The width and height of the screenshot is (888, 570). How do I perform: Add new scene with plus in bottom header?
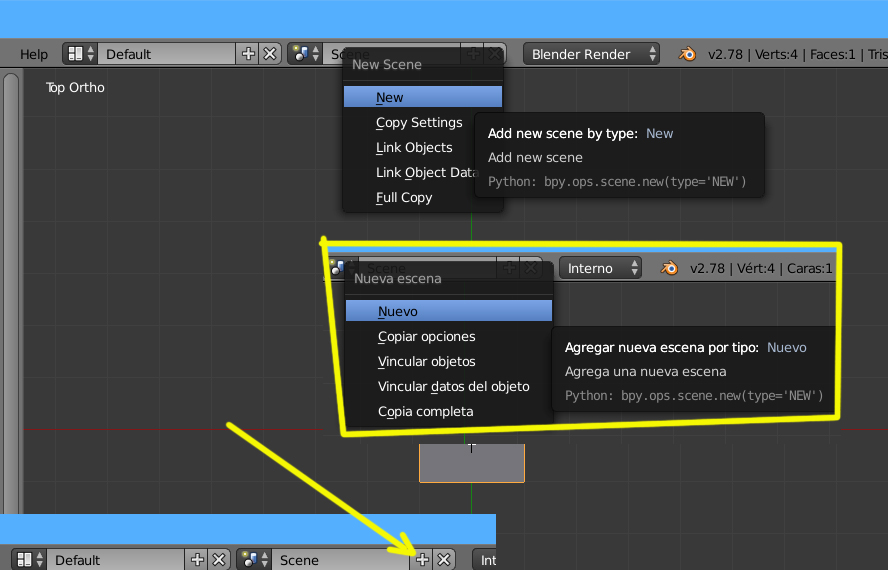click(x=422, y=560)
